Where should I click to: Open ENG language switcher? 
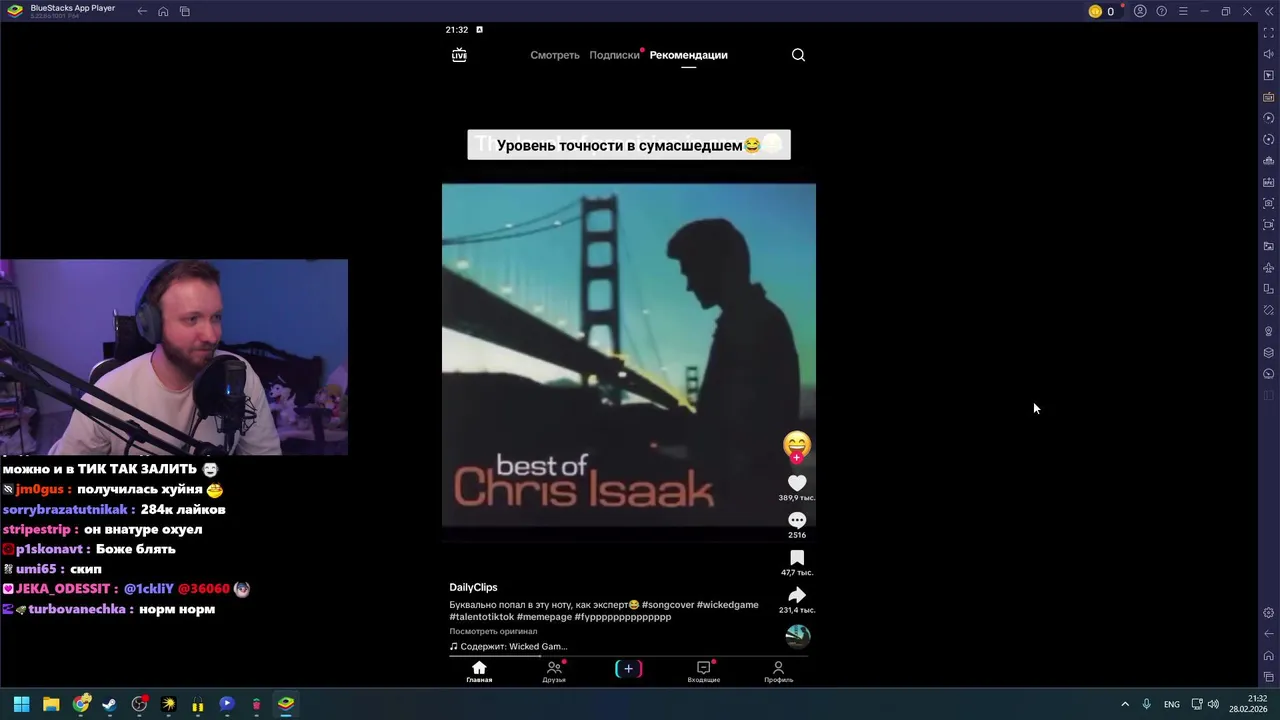coord(1171,704)
